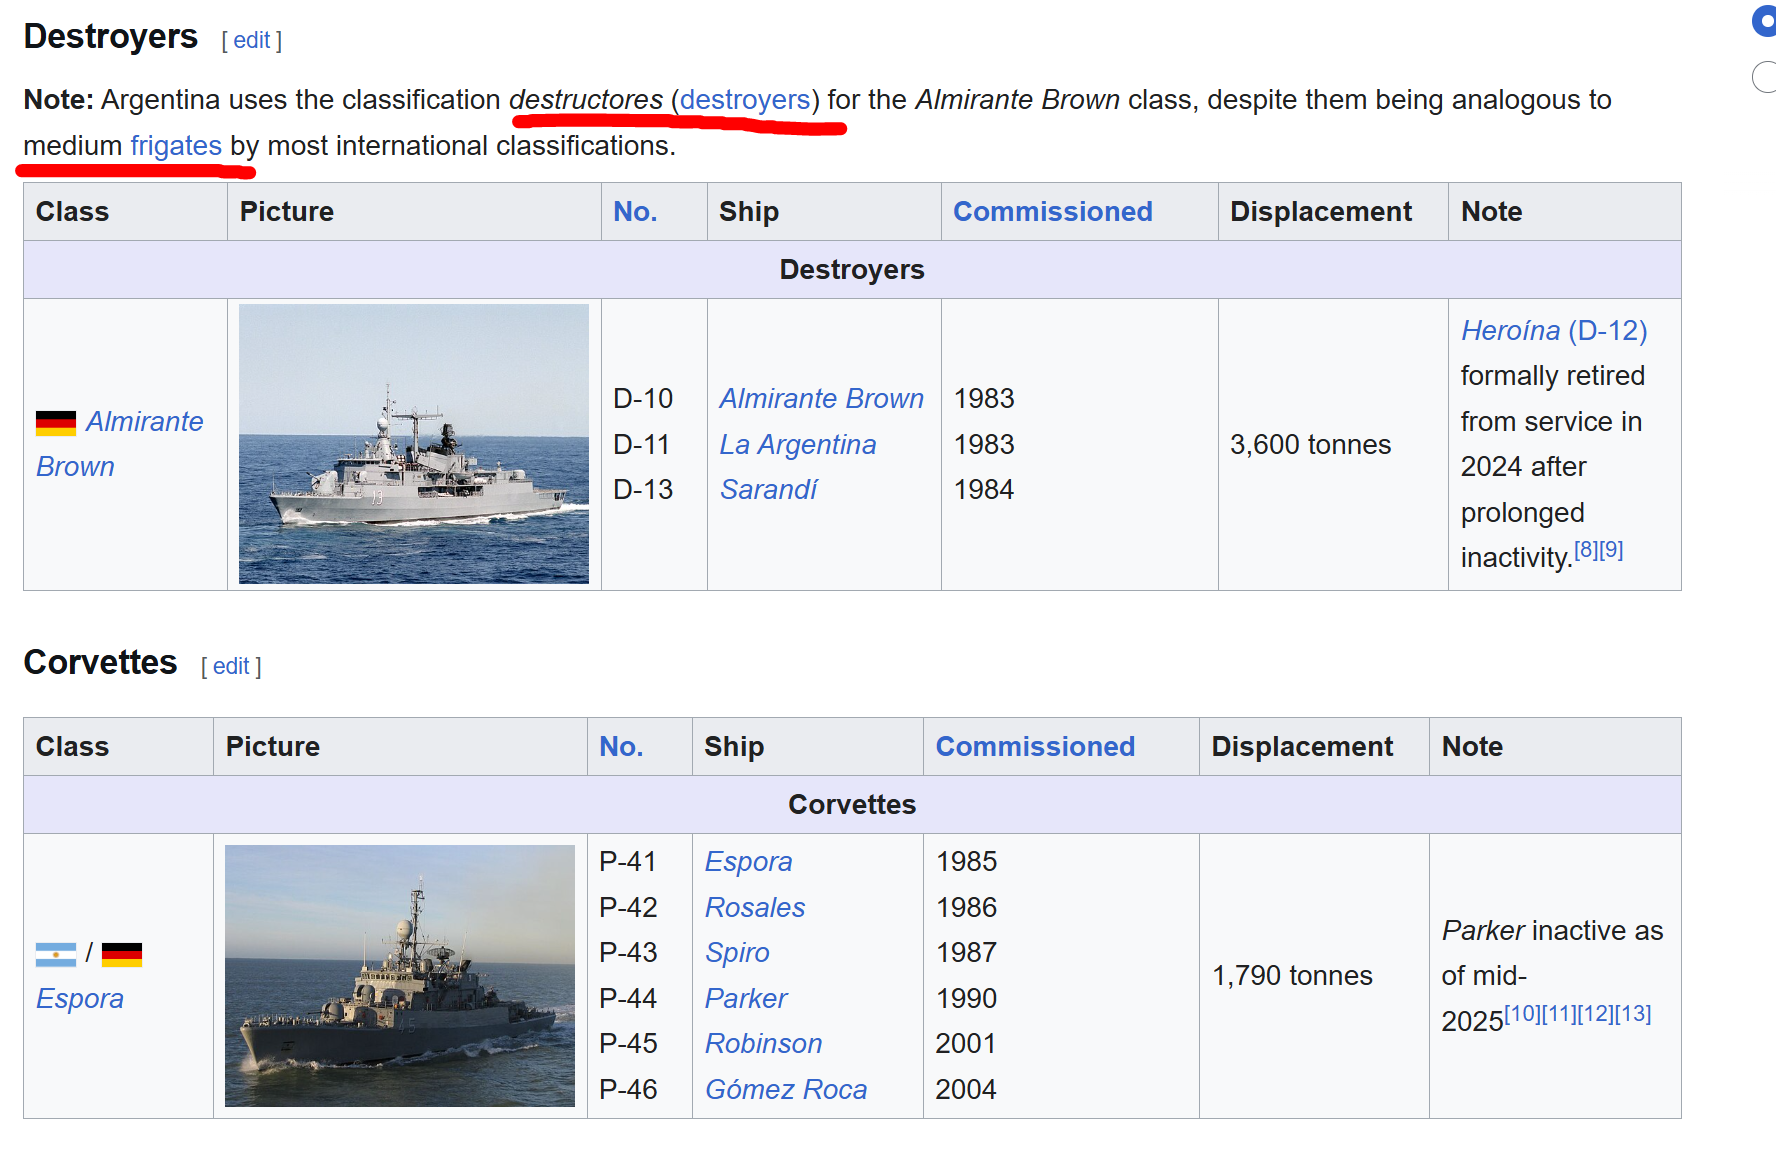
Task: Click pennant number 'P-41'
Action: 628,862
